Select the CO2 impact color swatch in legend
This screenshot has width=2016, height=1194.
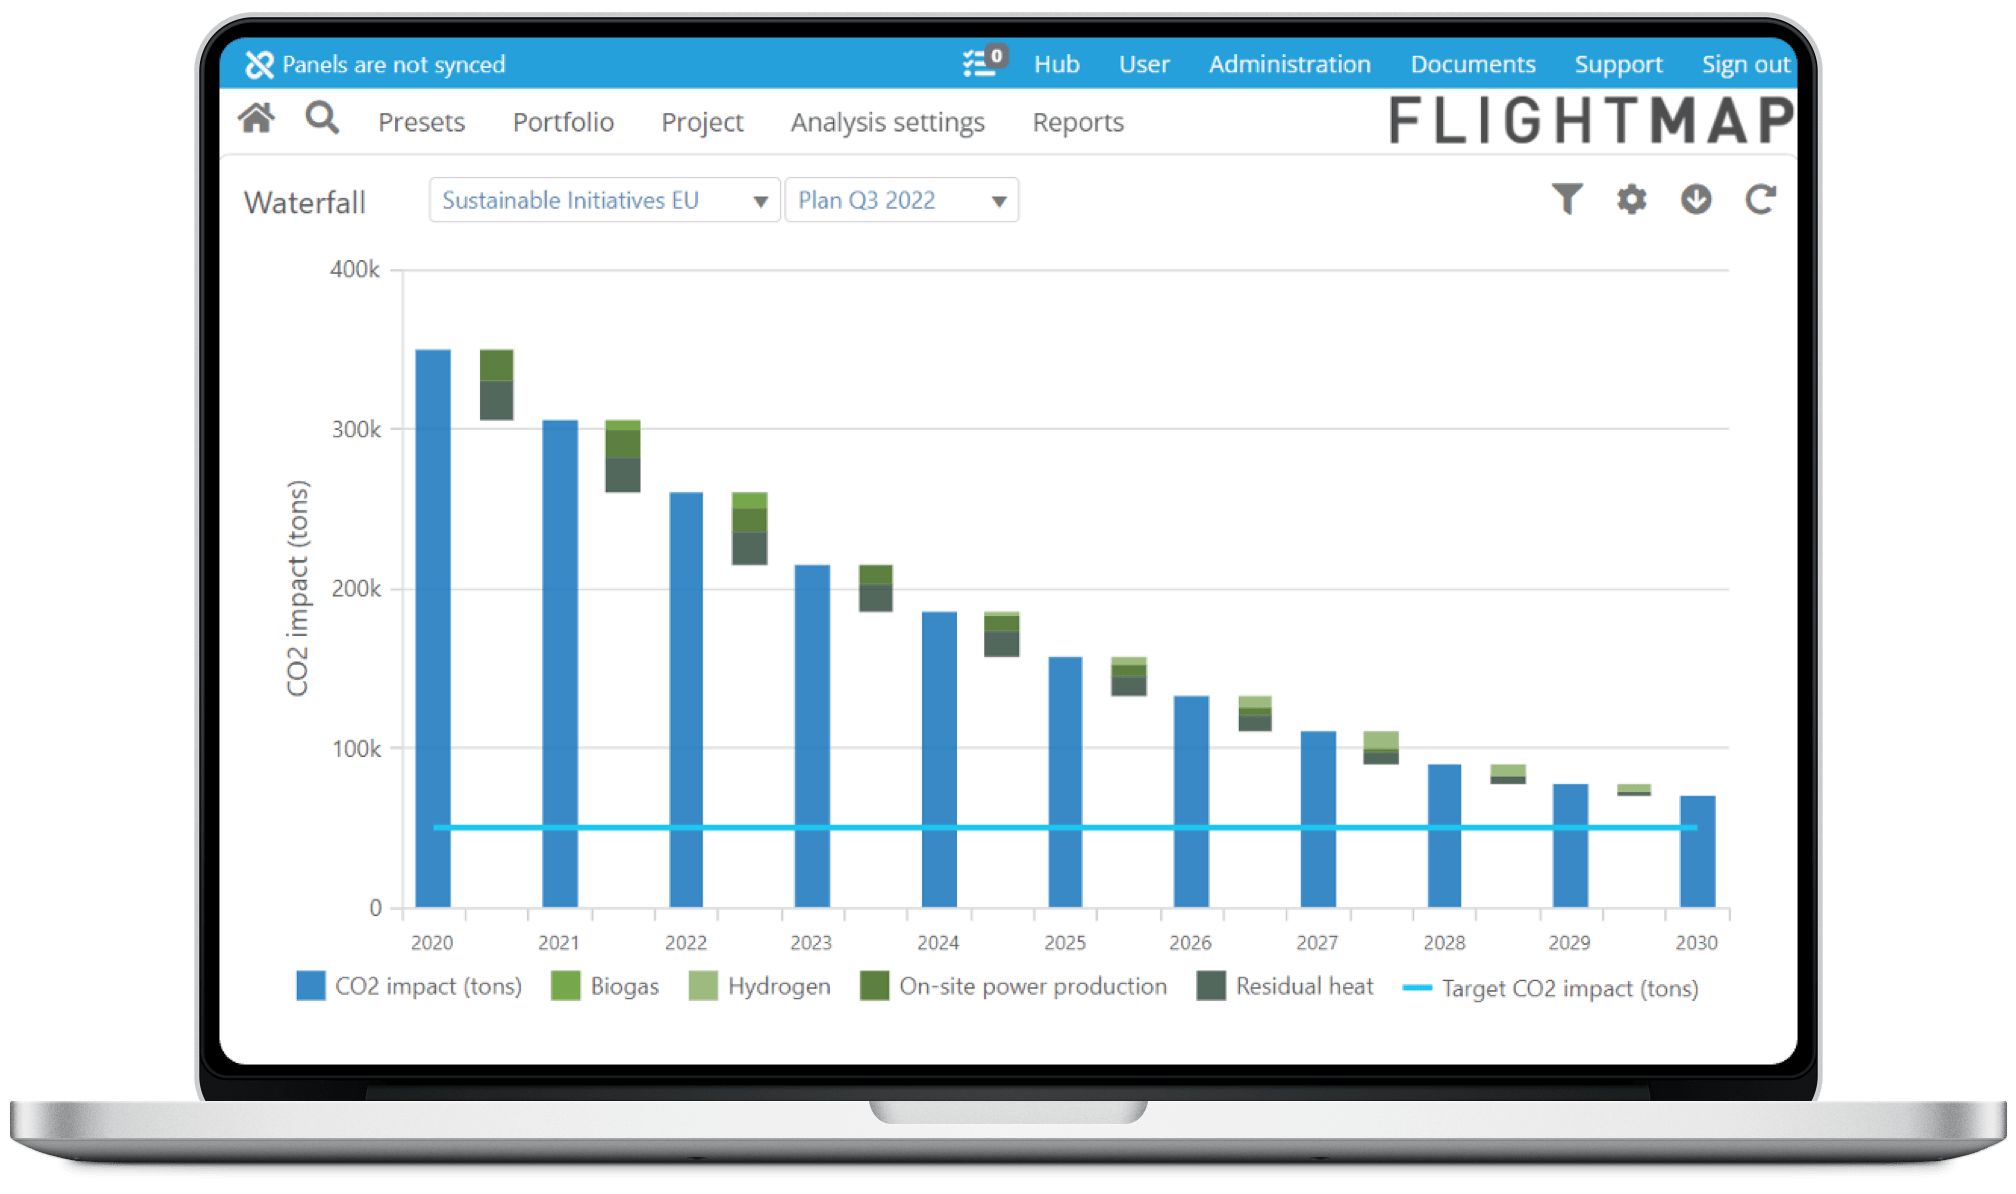point(310,986)
